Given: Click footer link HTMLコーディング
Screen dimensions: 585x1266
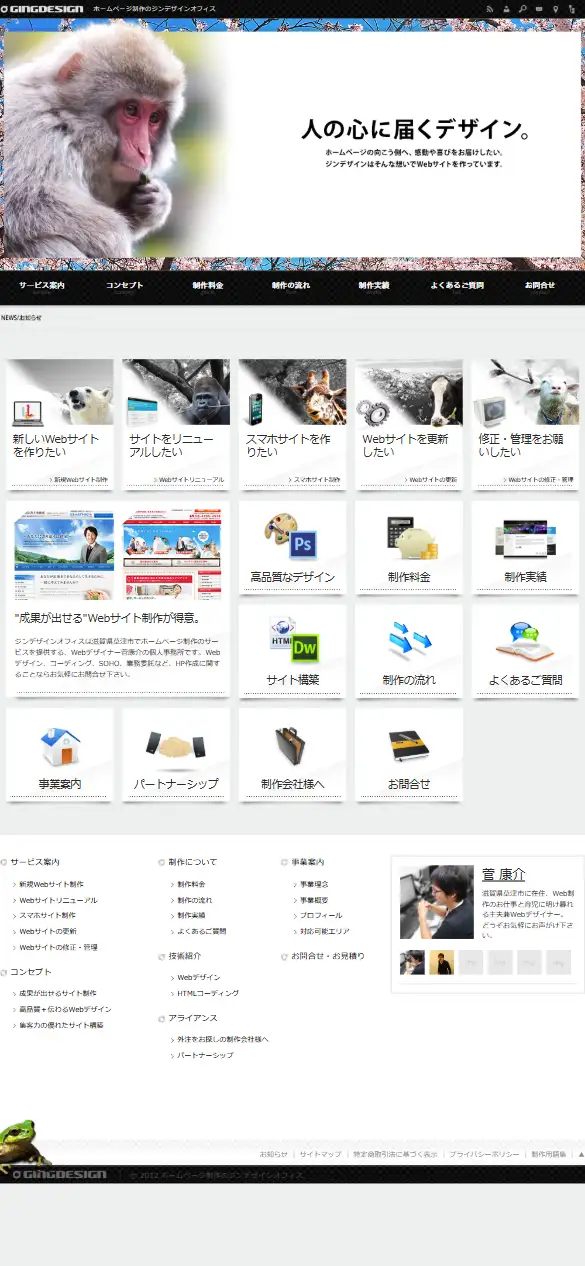Looking at the screenshot, I should point(208,993).
